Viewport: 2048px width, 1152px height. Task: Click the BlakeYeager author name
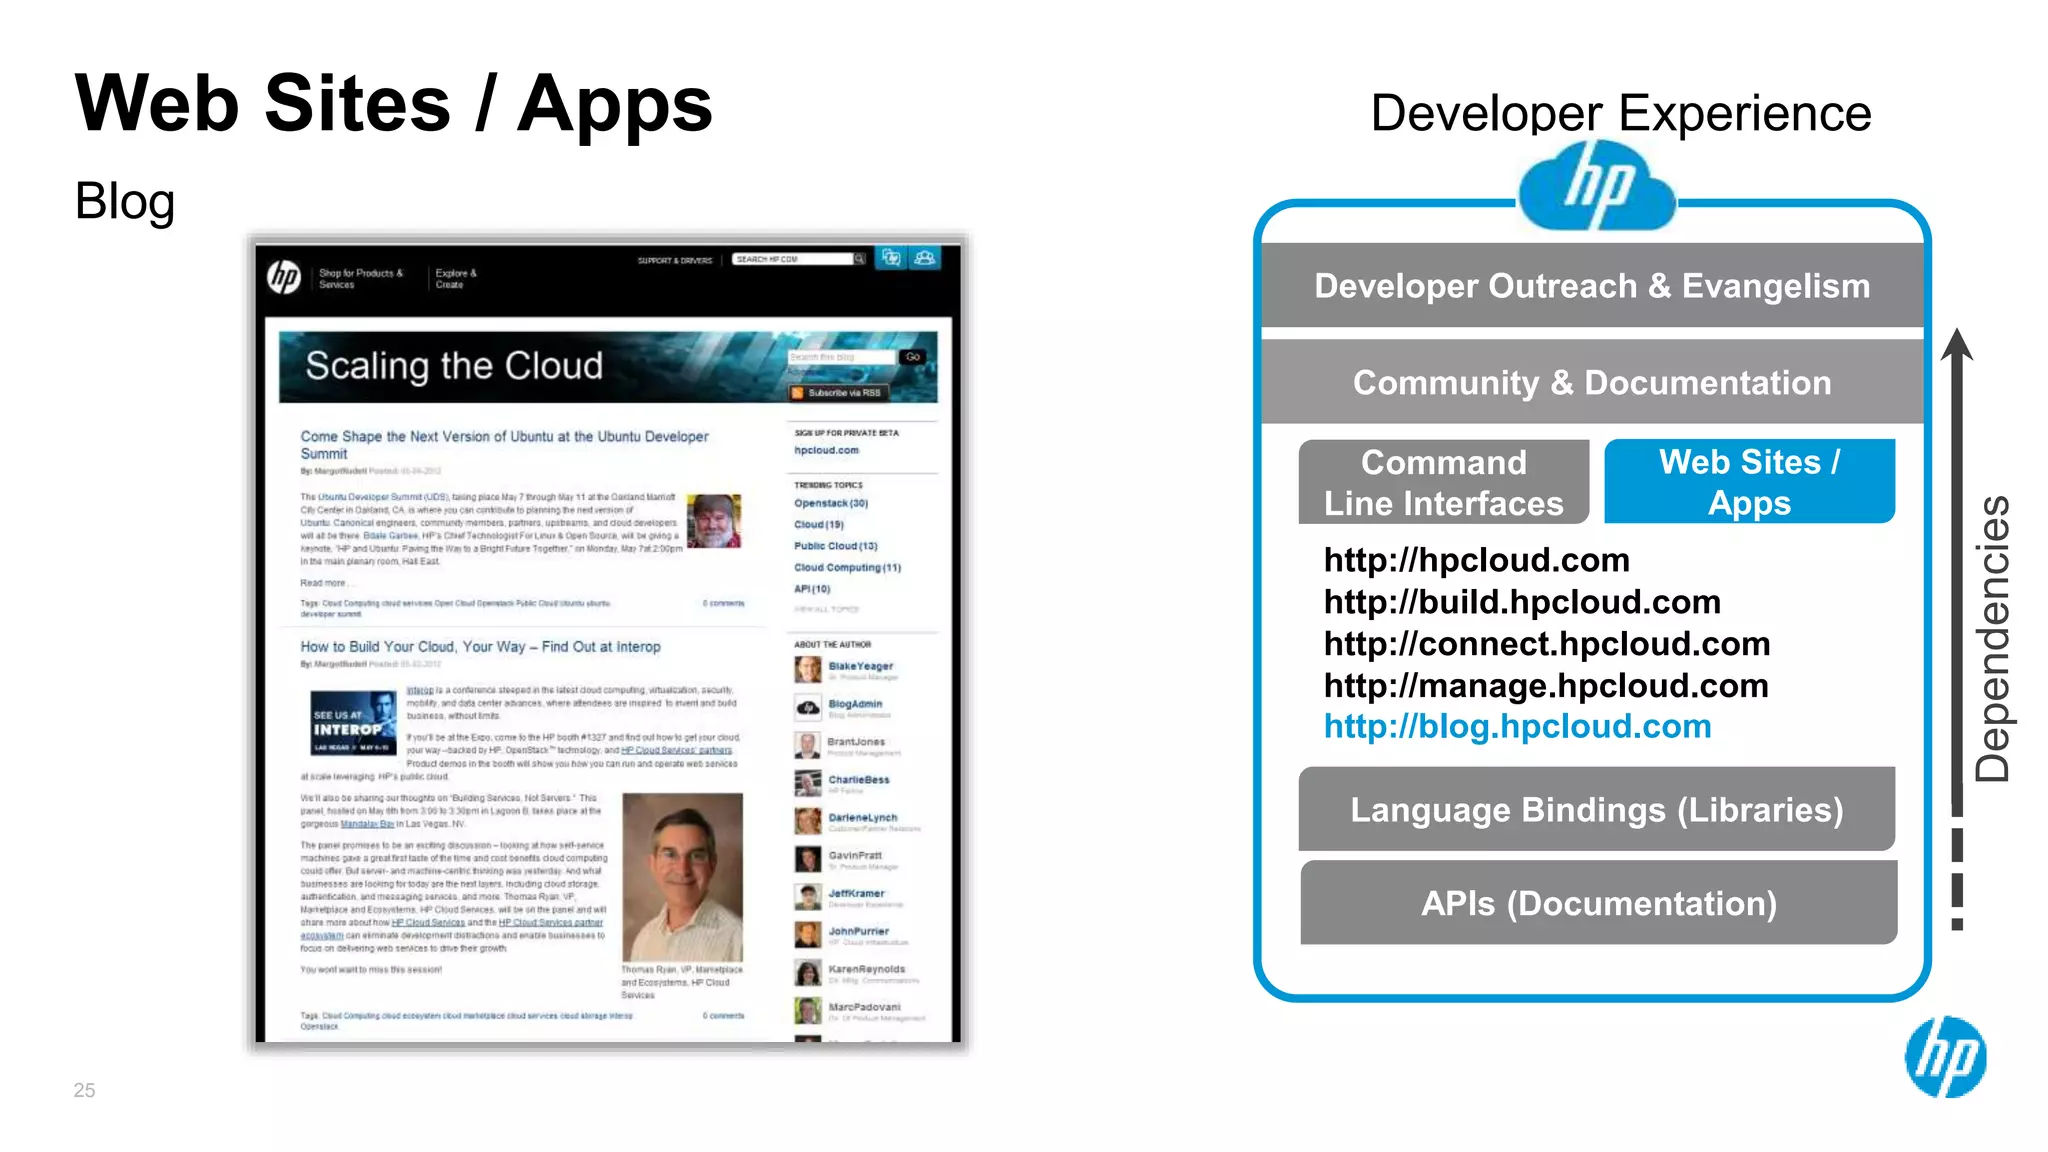click(860, 666)
